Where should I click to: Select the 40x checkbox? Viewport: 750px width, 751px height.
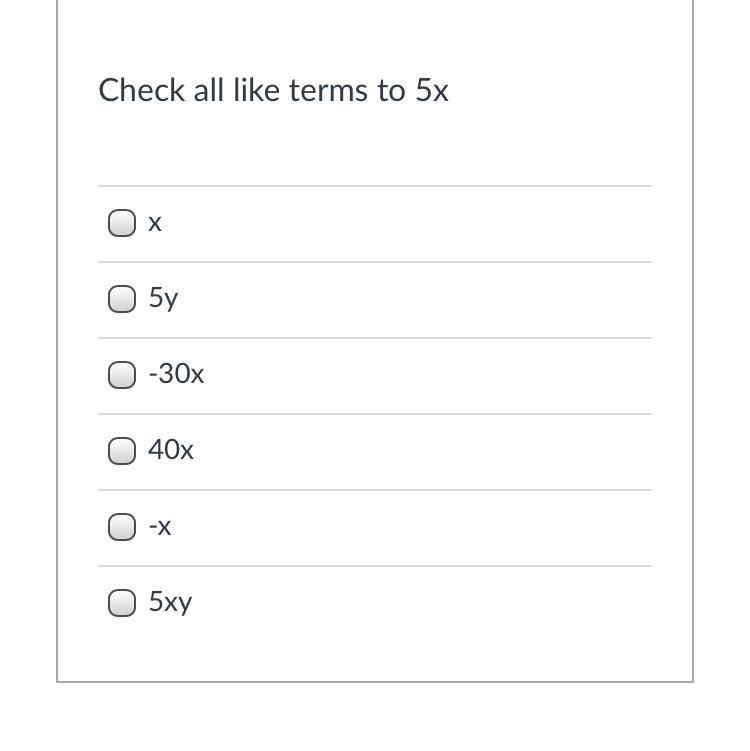click(x=122, y=451)
